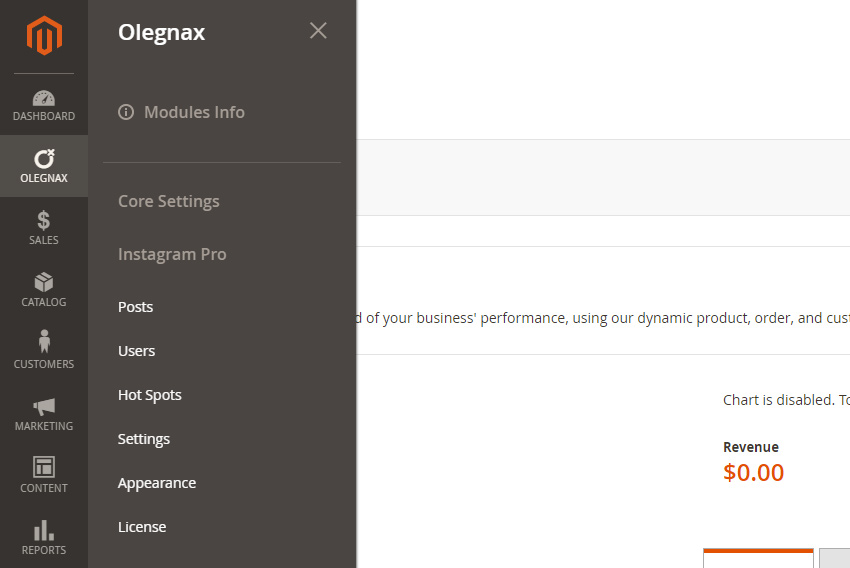This screenshot has width=850, height=568.
Task: Go to Posts under Instagram Pro
Action: 136,307
